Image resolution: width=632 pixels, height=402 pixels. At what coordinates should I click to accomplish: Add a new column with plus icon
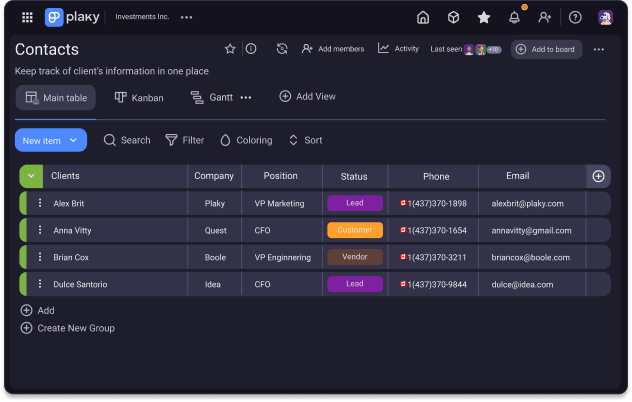pos(598,176)
